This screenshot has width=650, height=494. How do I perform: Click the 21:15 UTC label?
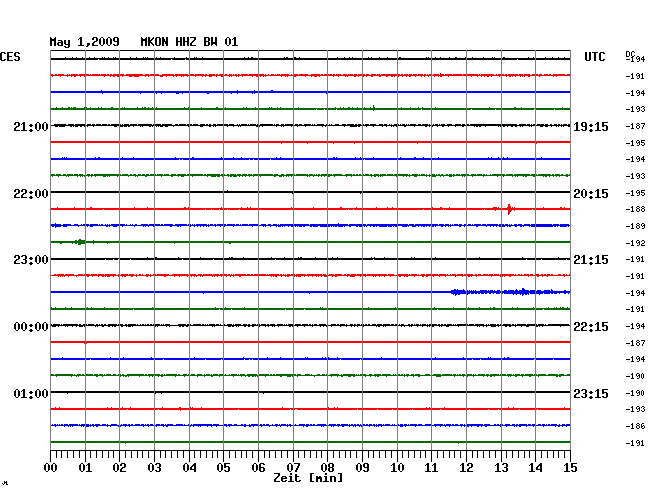coord(591,260)
